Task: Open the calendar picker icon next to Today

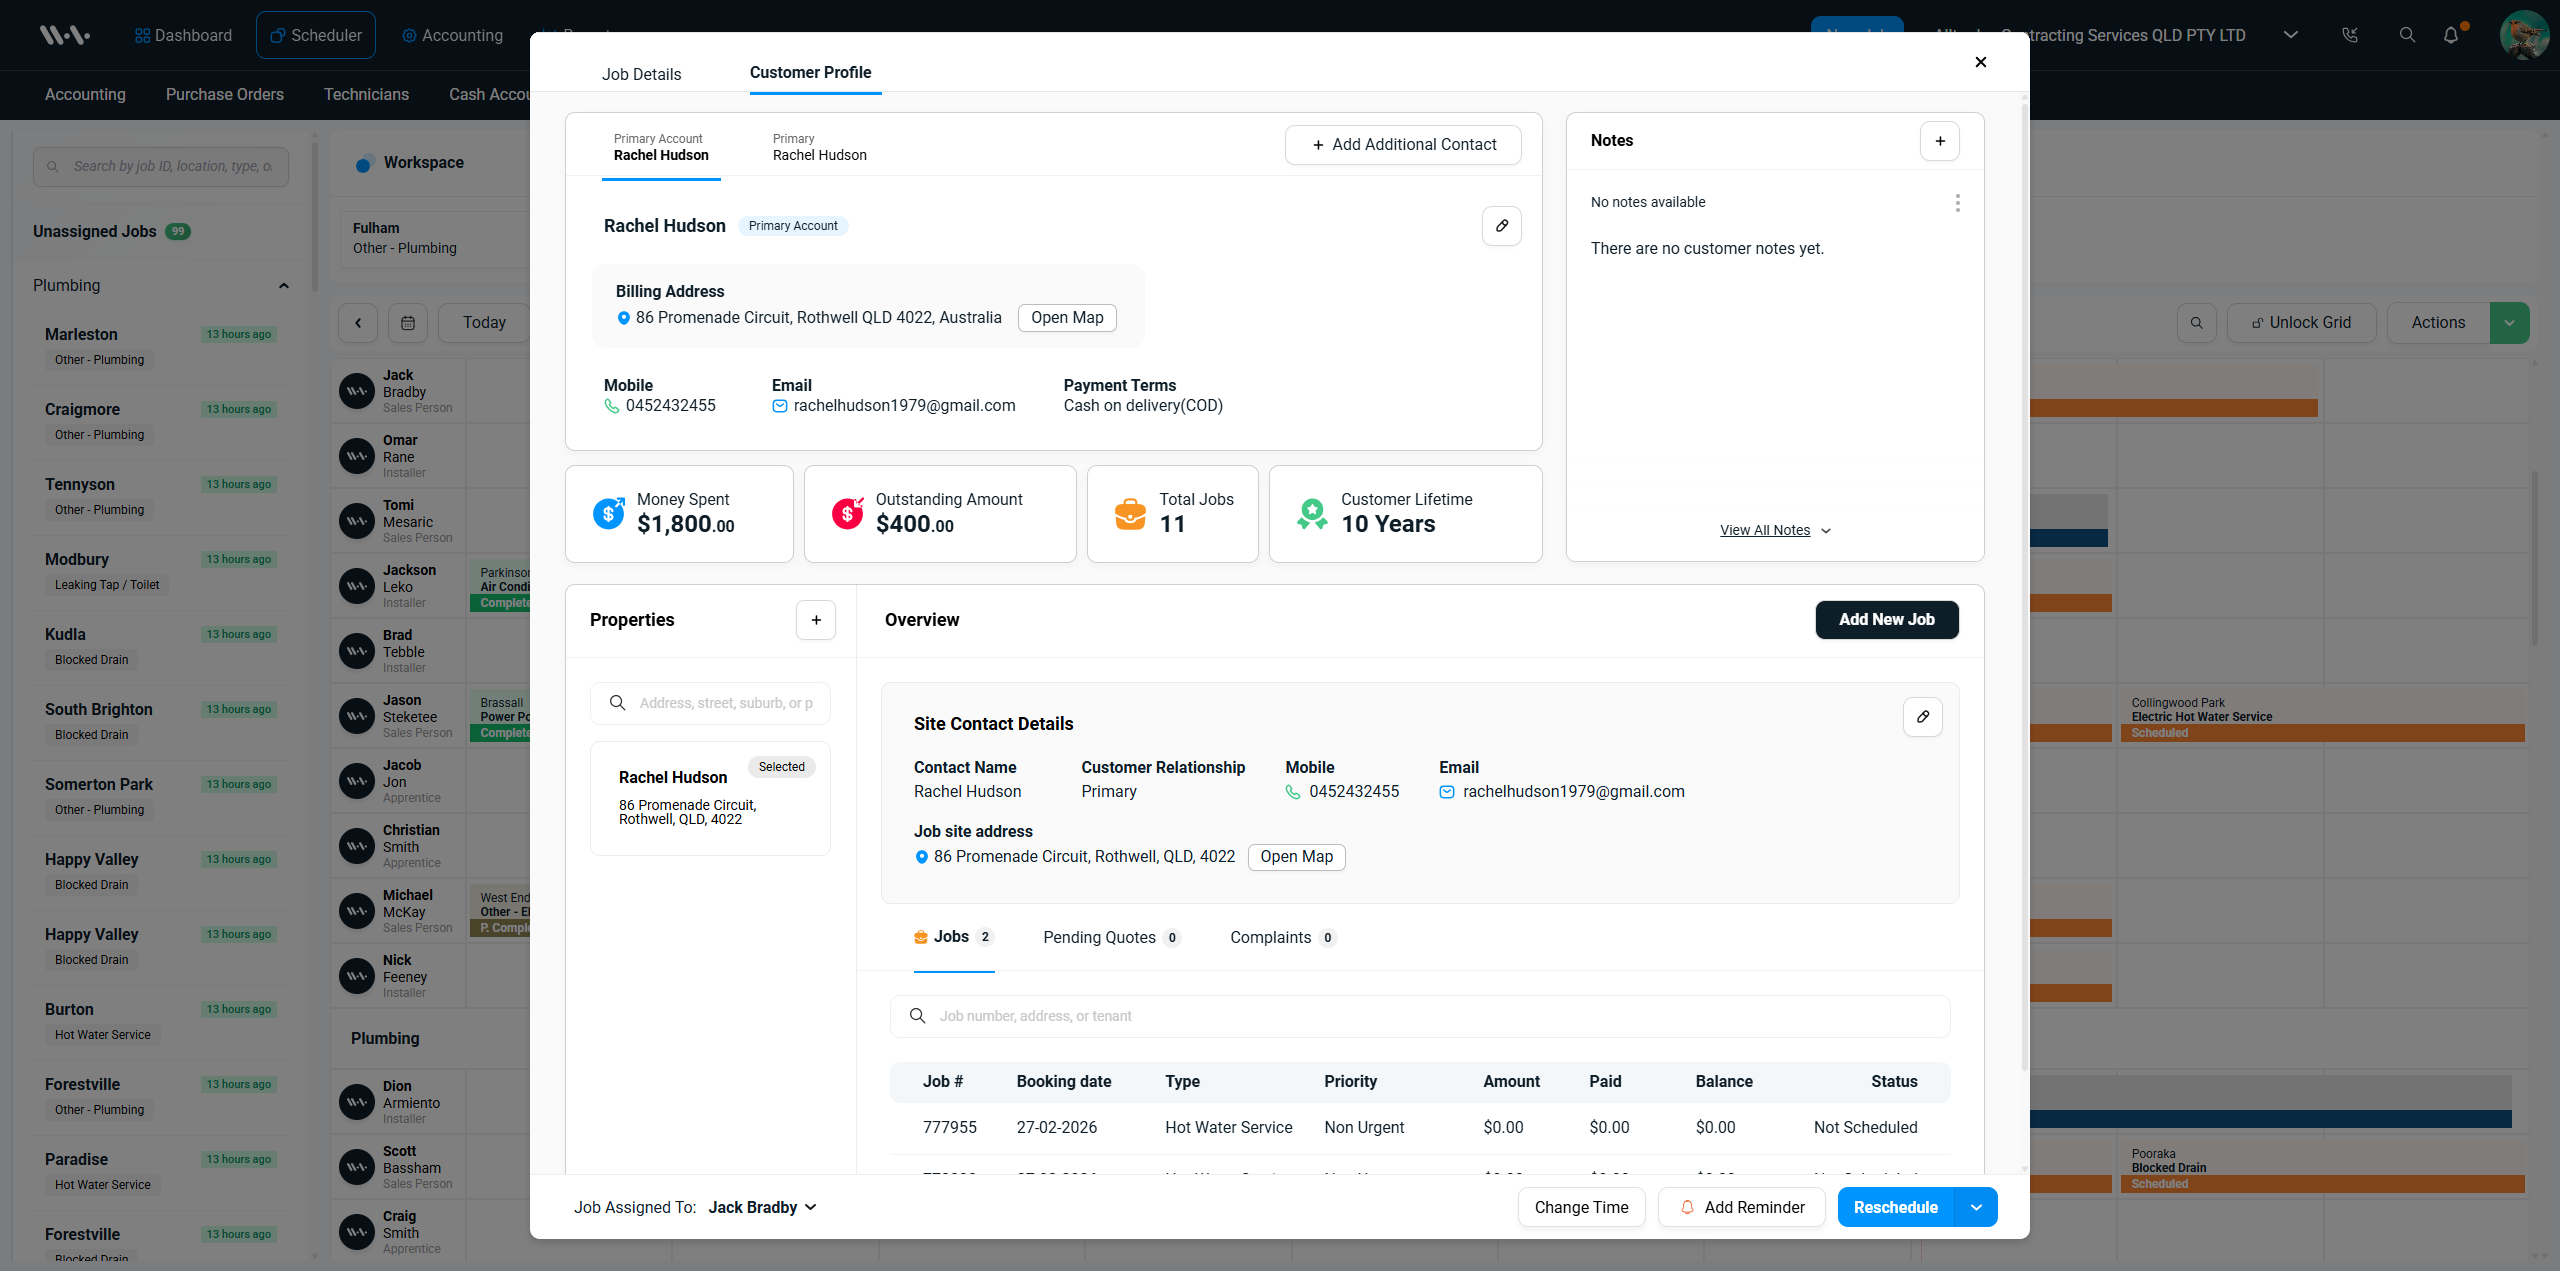Action: [408, 322]
